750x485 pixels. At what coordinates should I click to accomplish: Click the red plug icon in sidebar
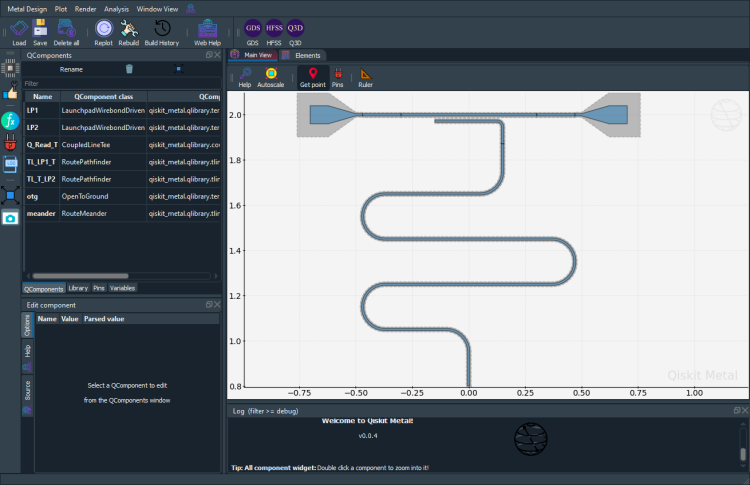click(x=10, y=142)
